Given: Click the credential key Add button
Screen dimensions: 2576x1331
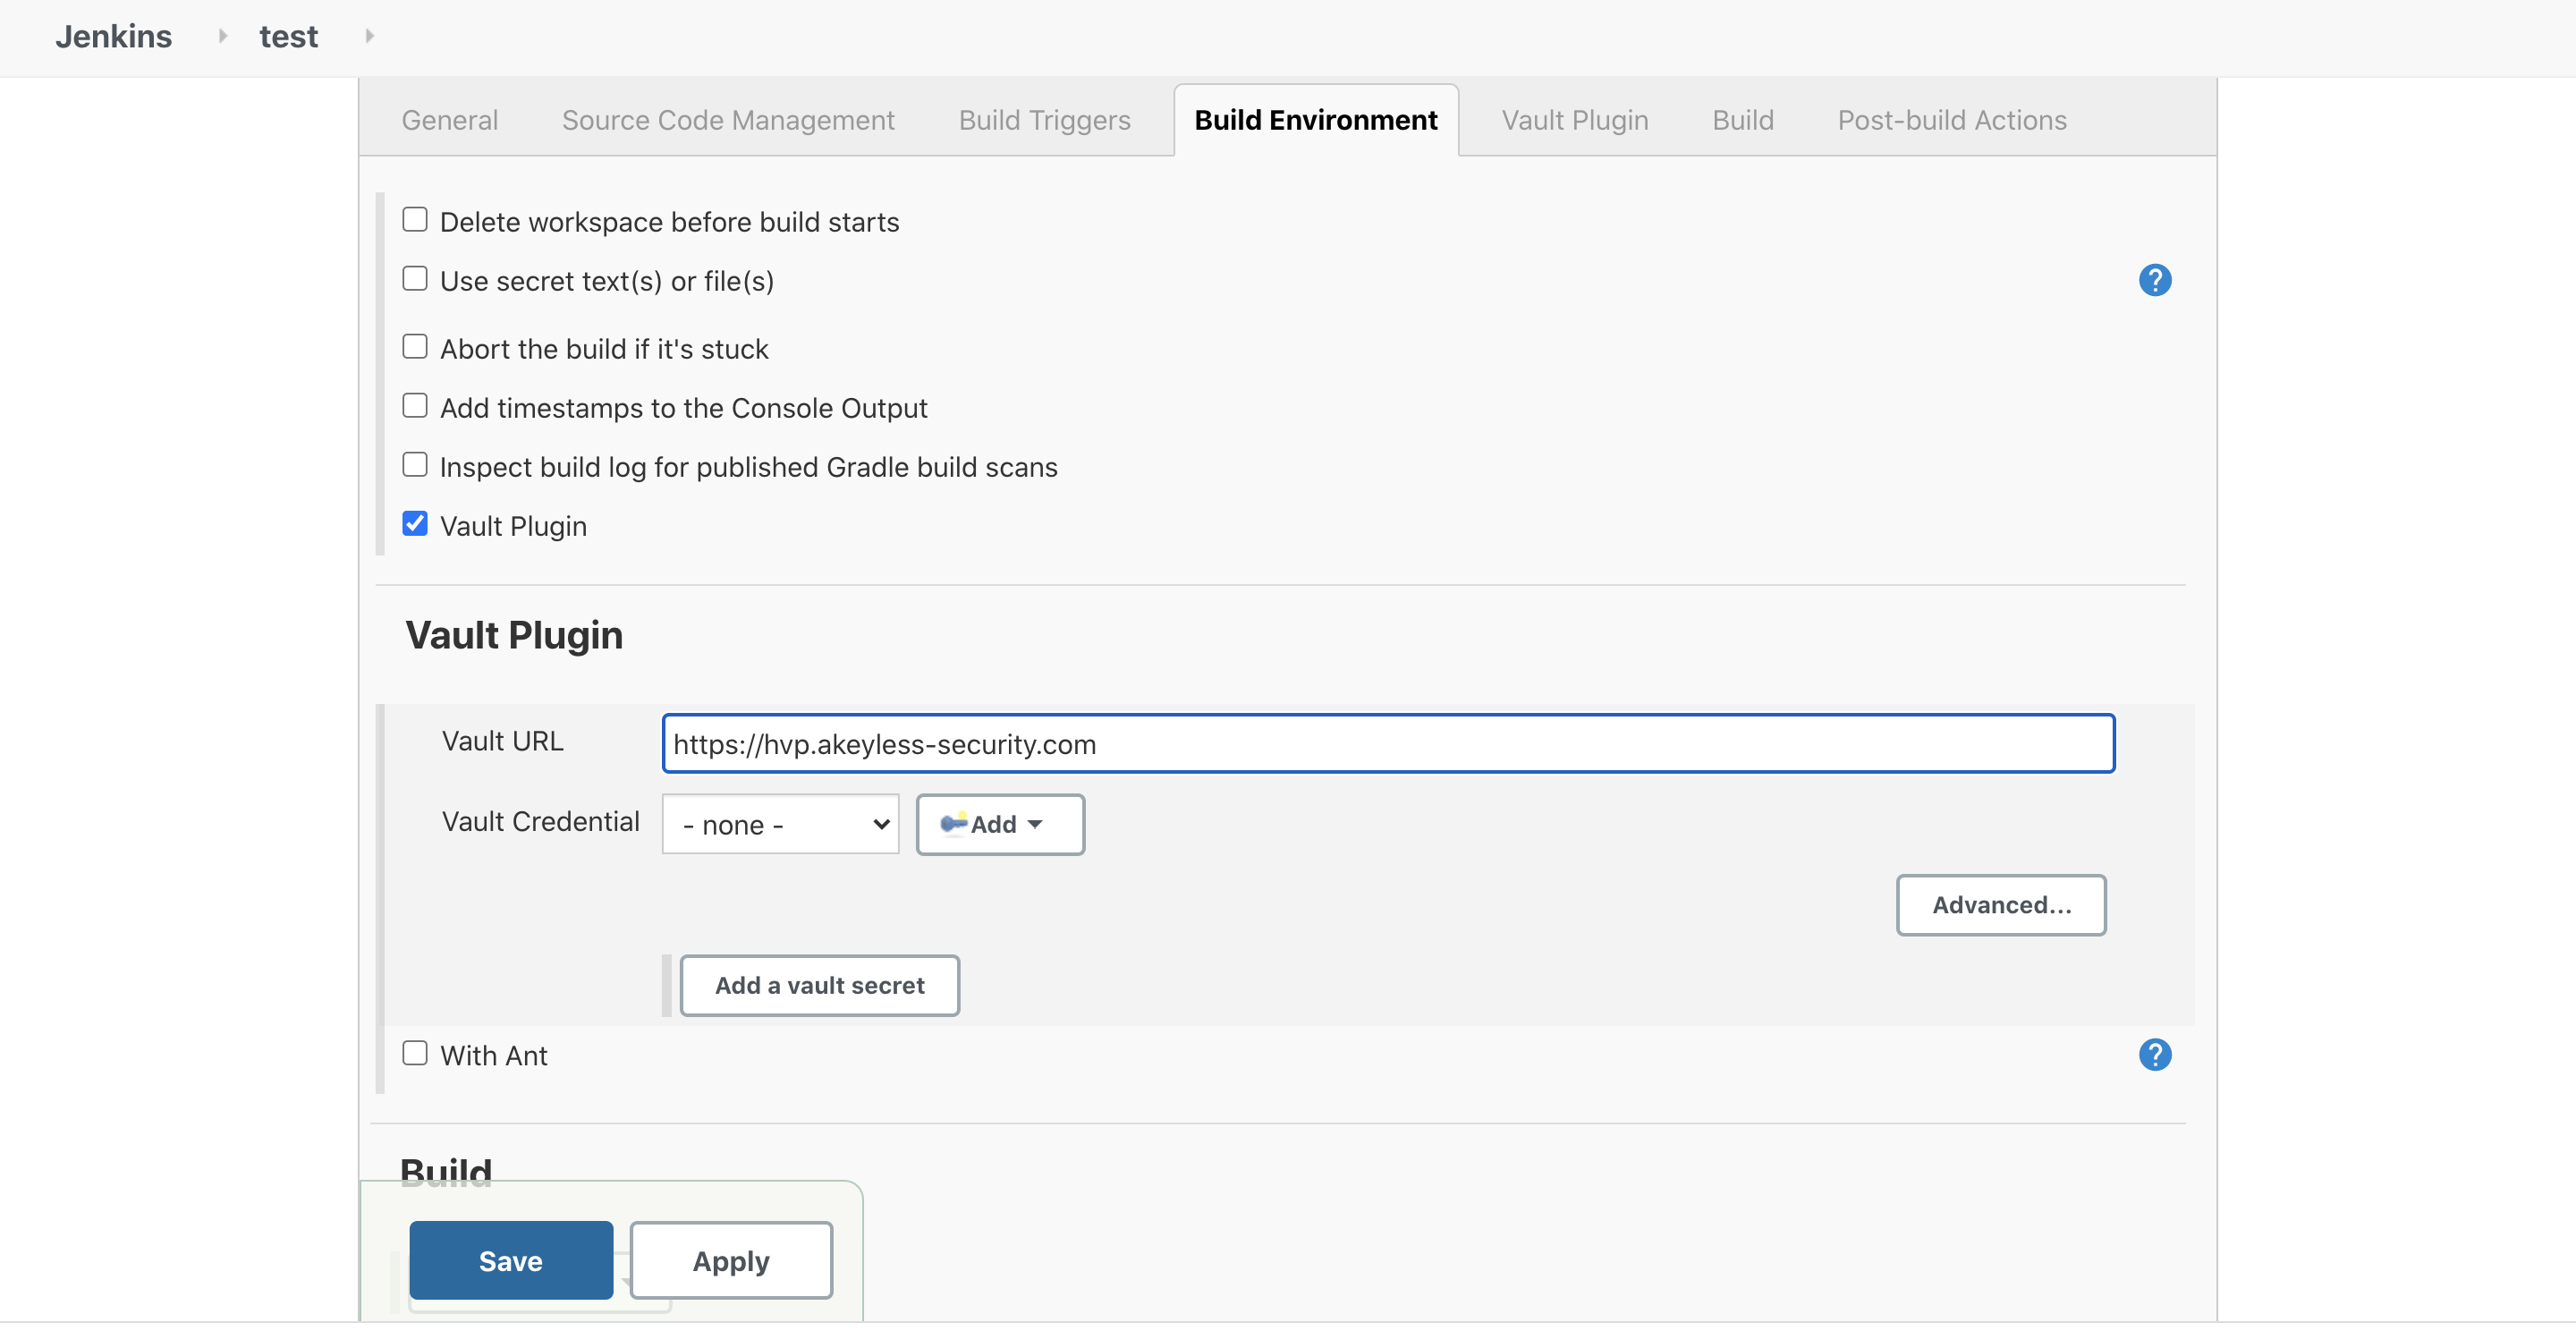Looking at the screenshot, I should pyautogui.click(x=999, y=824).
